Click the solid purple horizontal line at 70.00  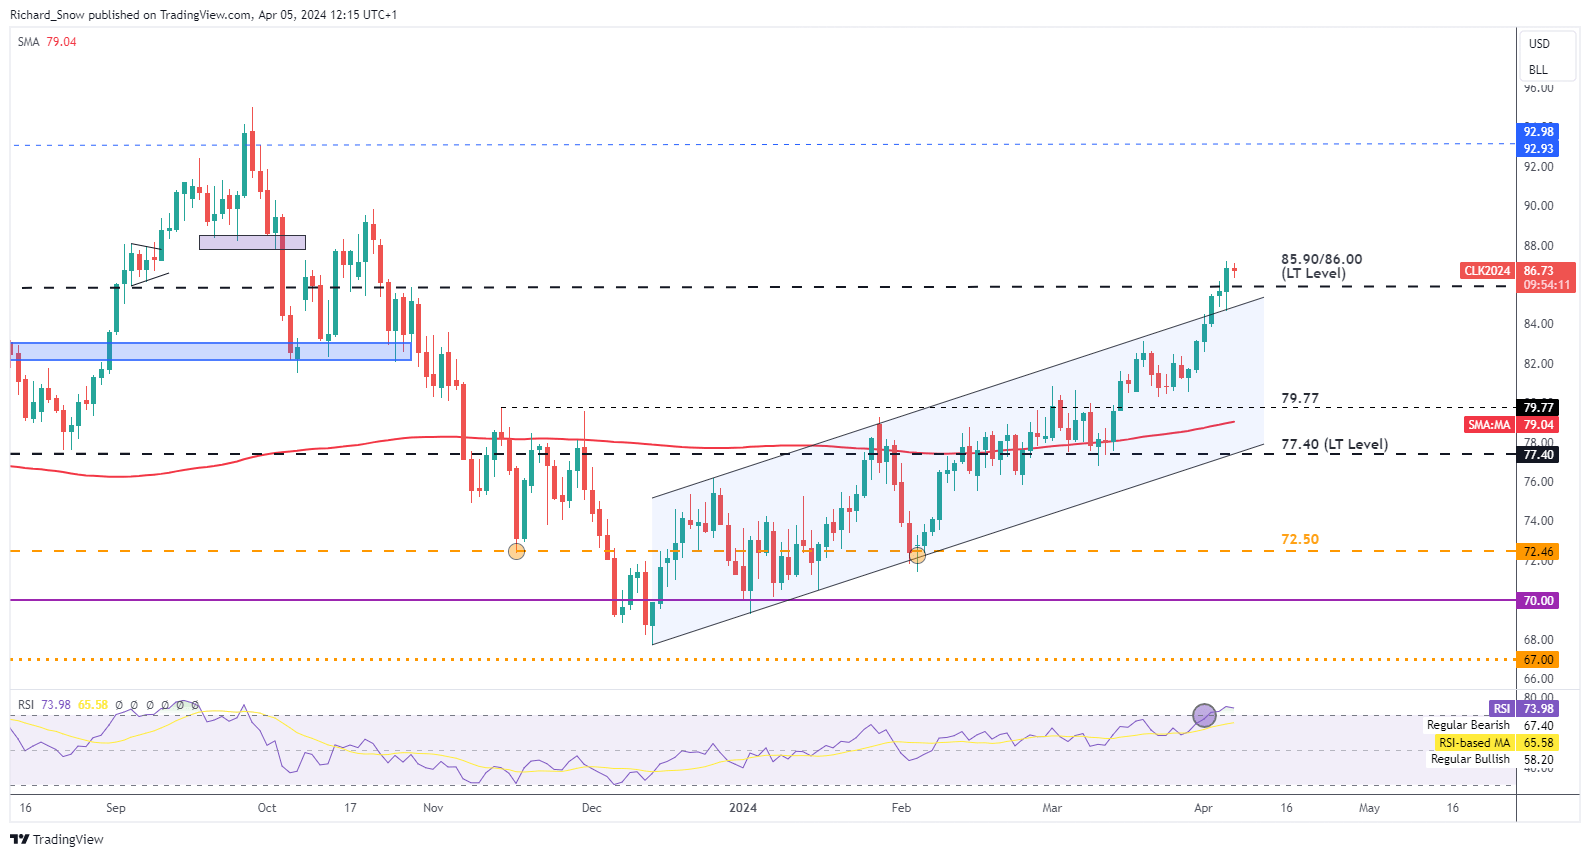763,600
